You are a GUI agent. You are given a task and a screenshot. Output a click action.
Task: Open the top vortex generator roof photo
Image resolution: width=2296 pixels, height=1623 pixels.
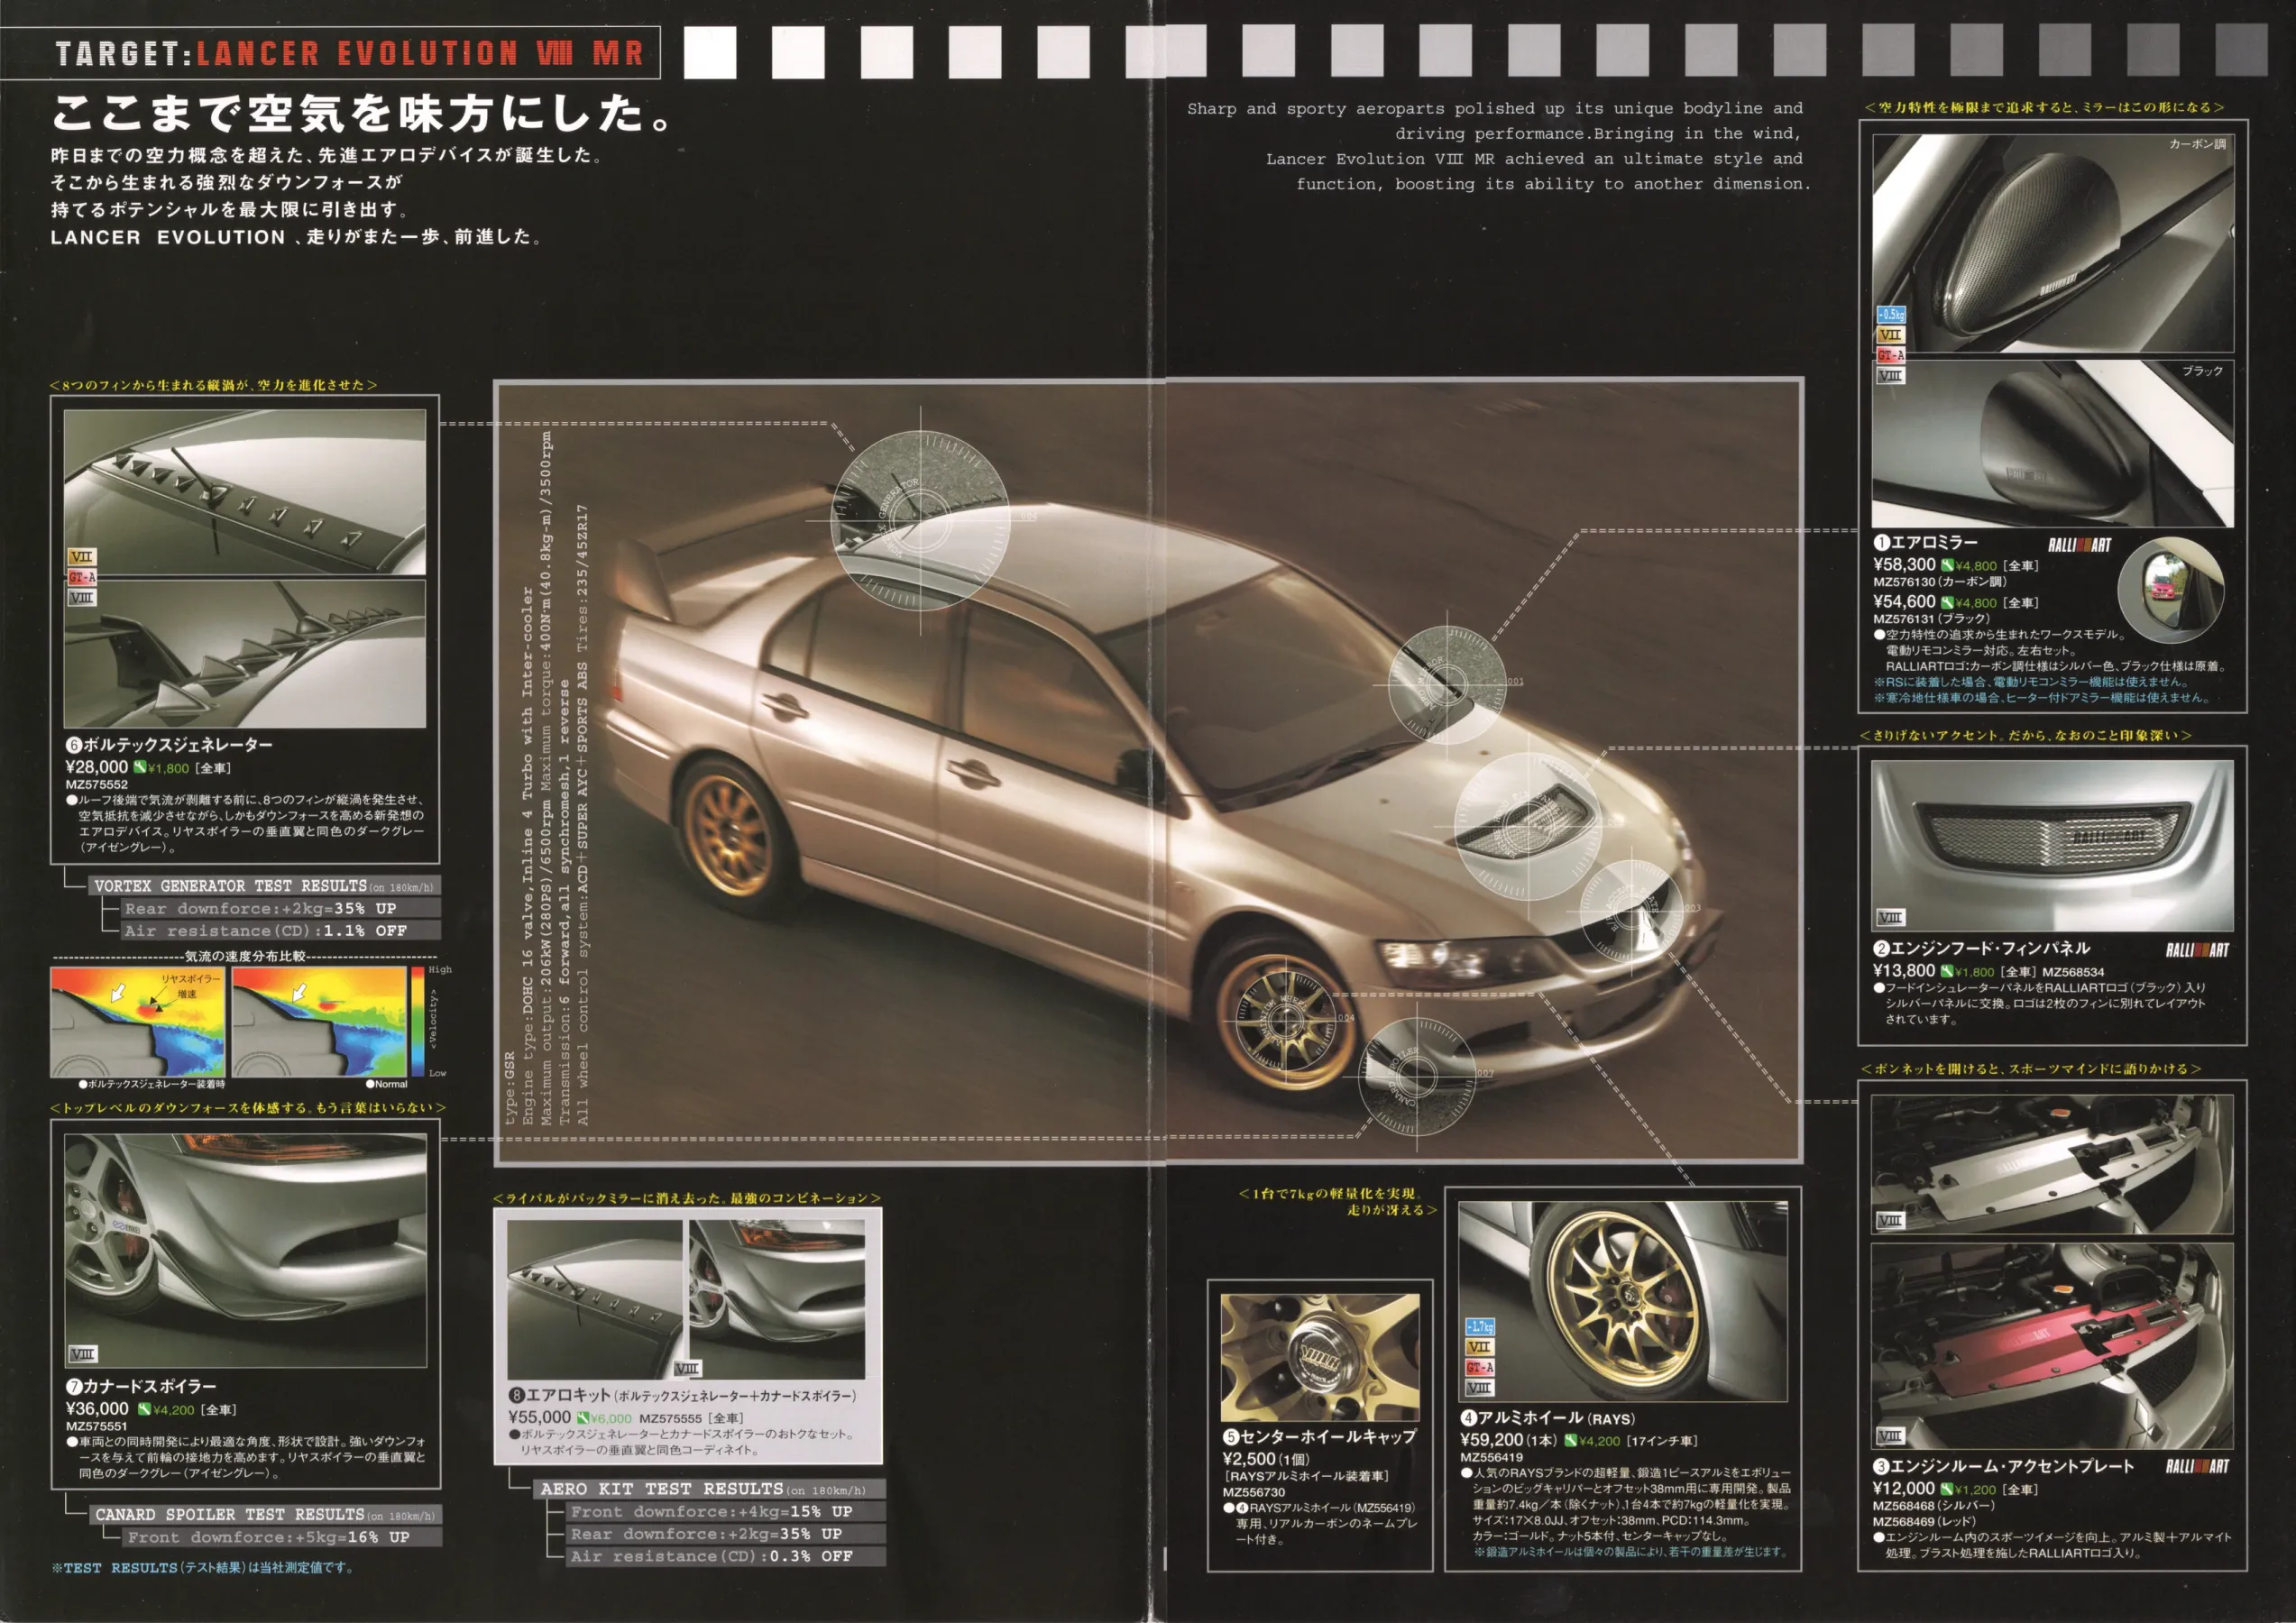click(x=245, y=493)
